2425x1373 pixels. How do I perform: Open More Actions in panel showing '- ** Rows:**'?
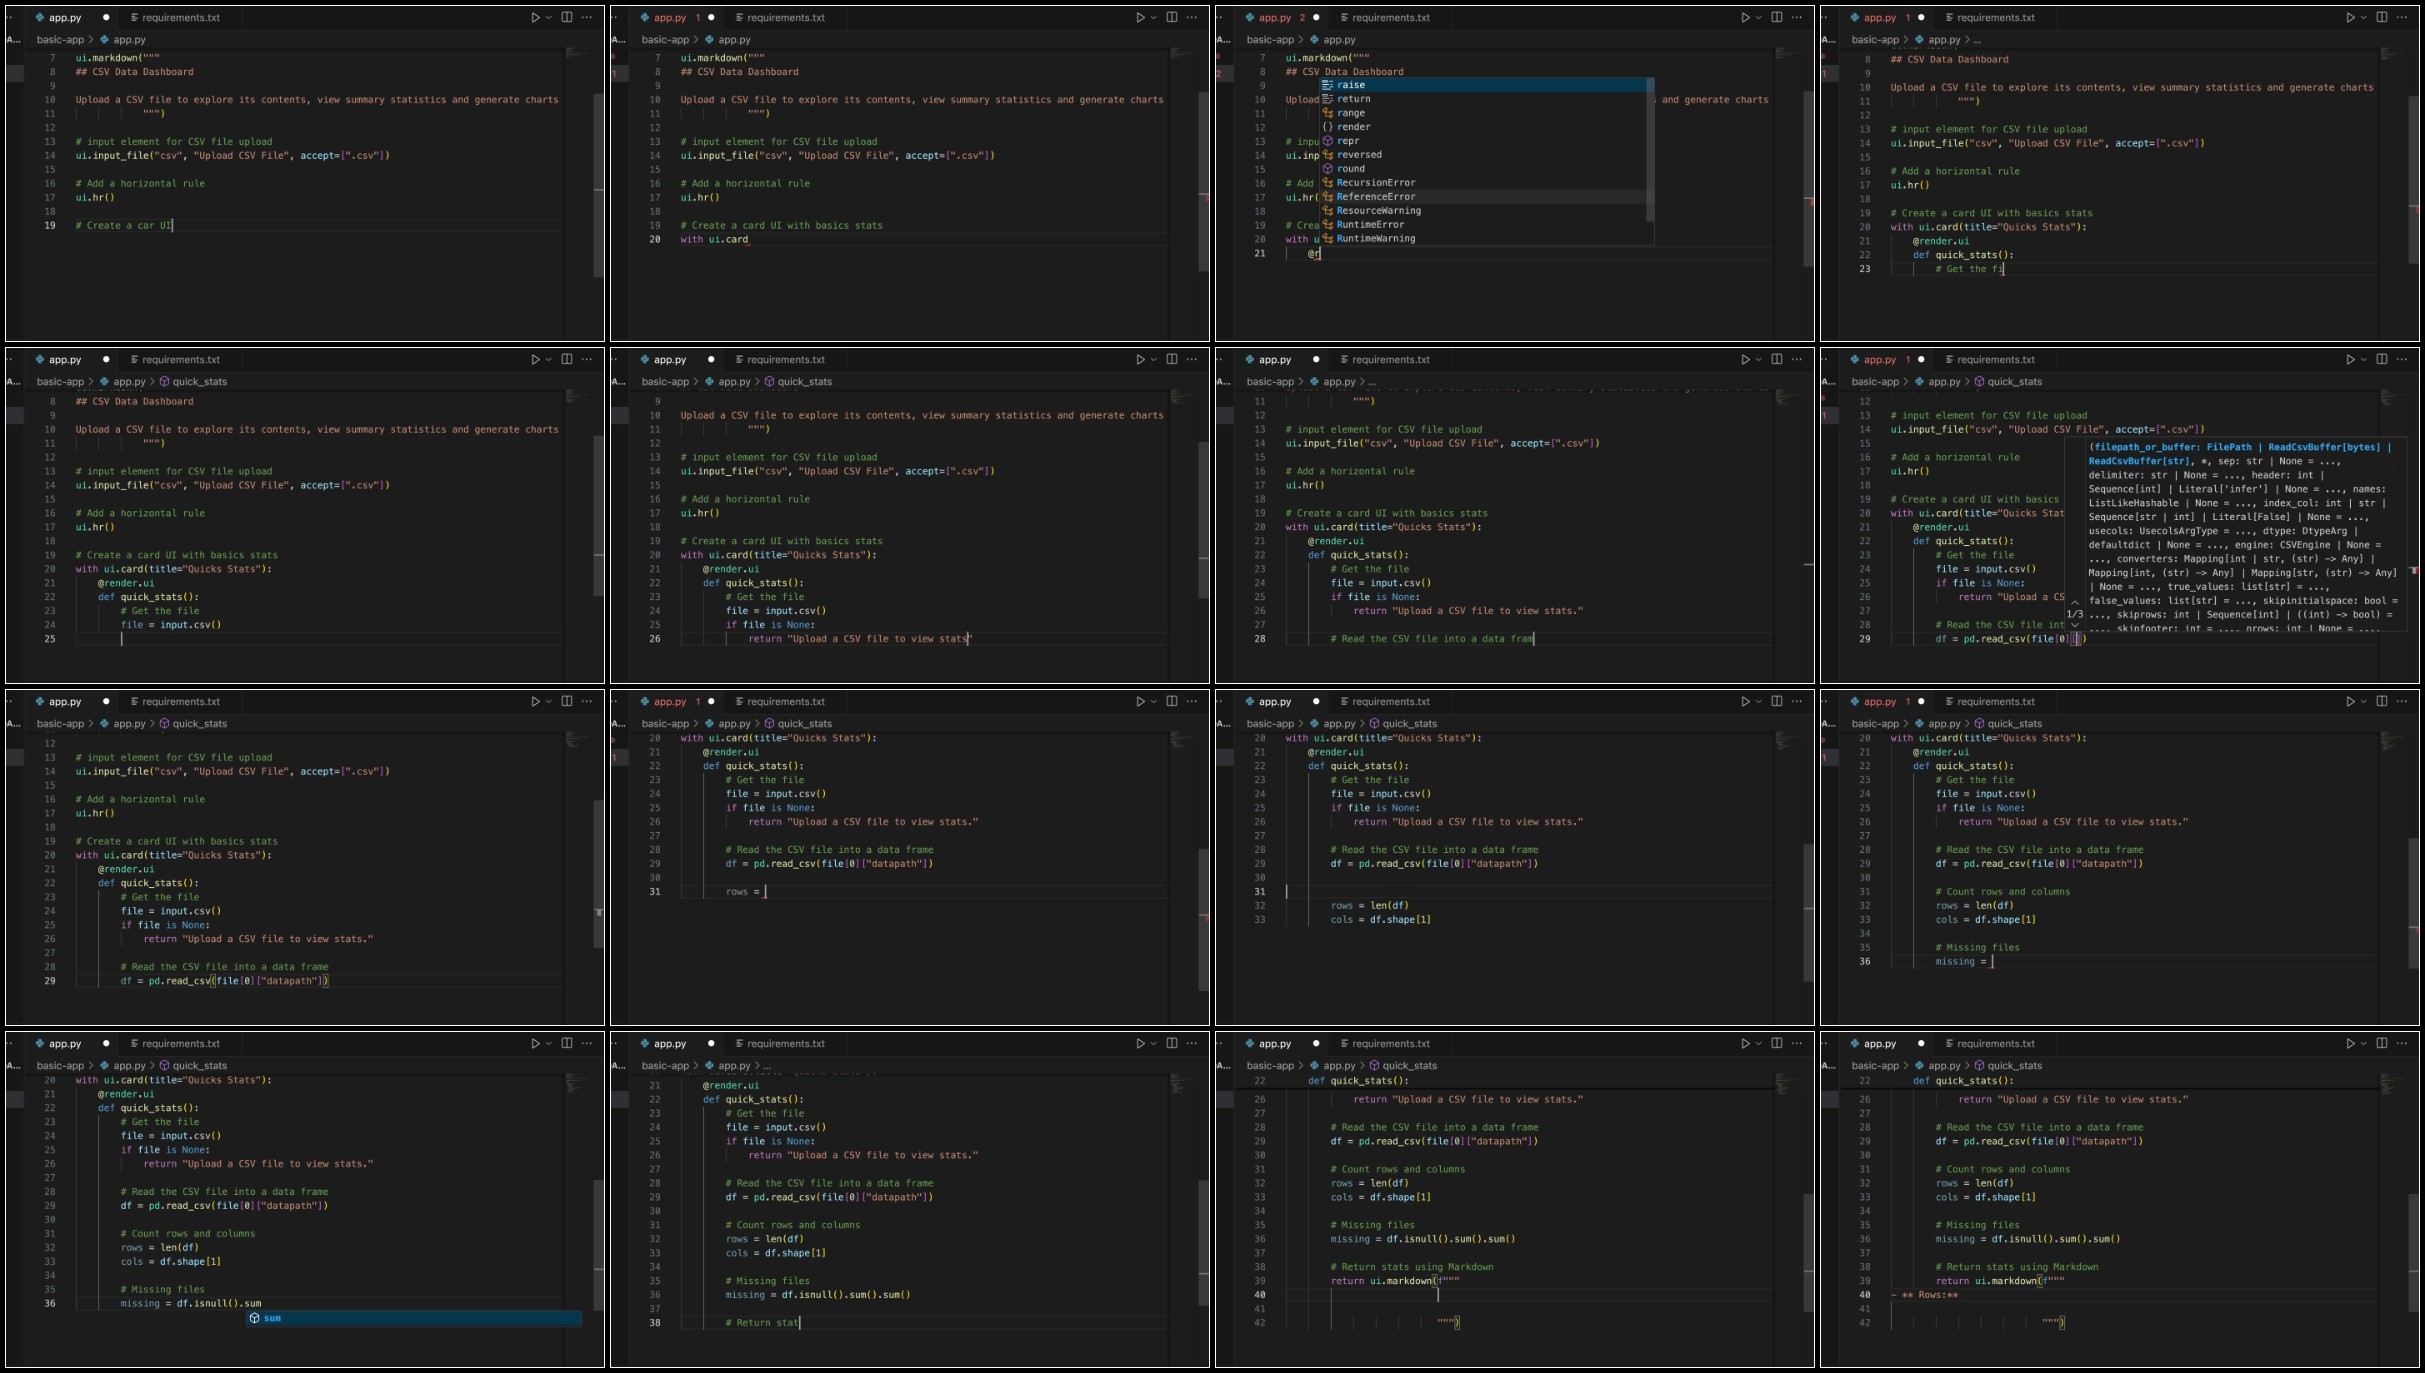coord(2402,1043)
